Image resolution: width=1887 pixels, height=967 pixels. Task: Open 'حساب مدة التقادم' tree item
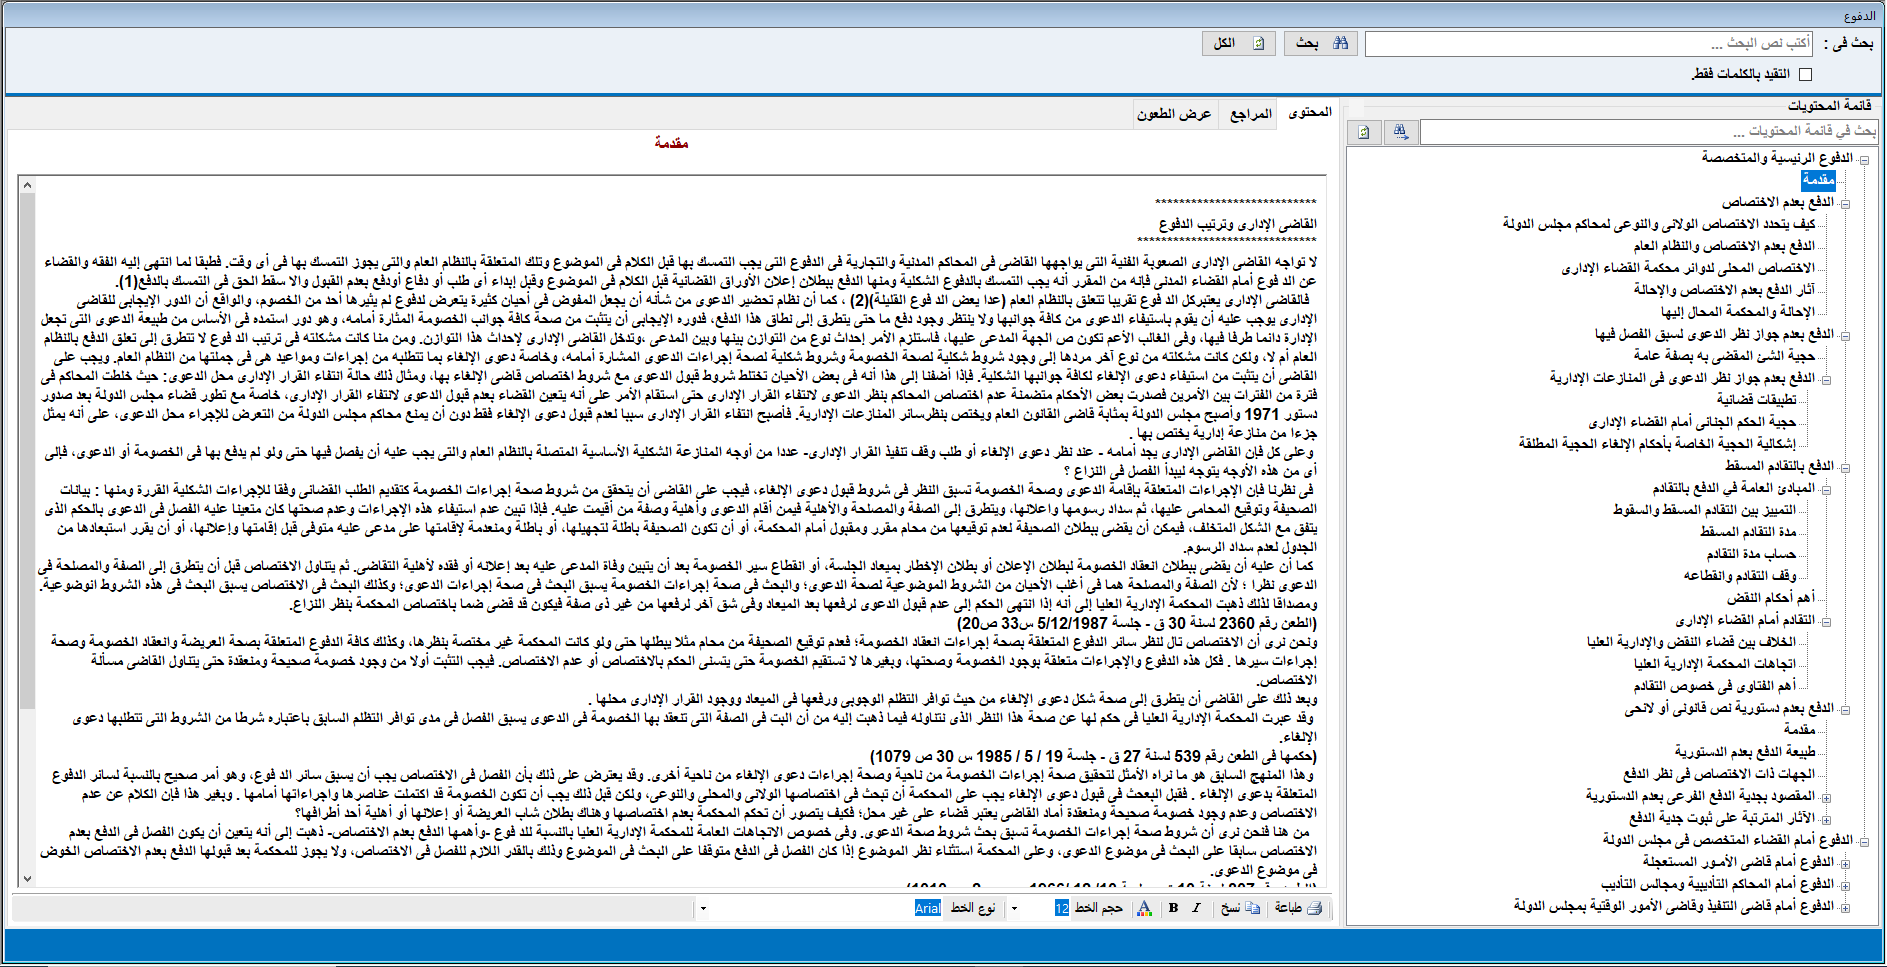click(x=1751, y=554)
